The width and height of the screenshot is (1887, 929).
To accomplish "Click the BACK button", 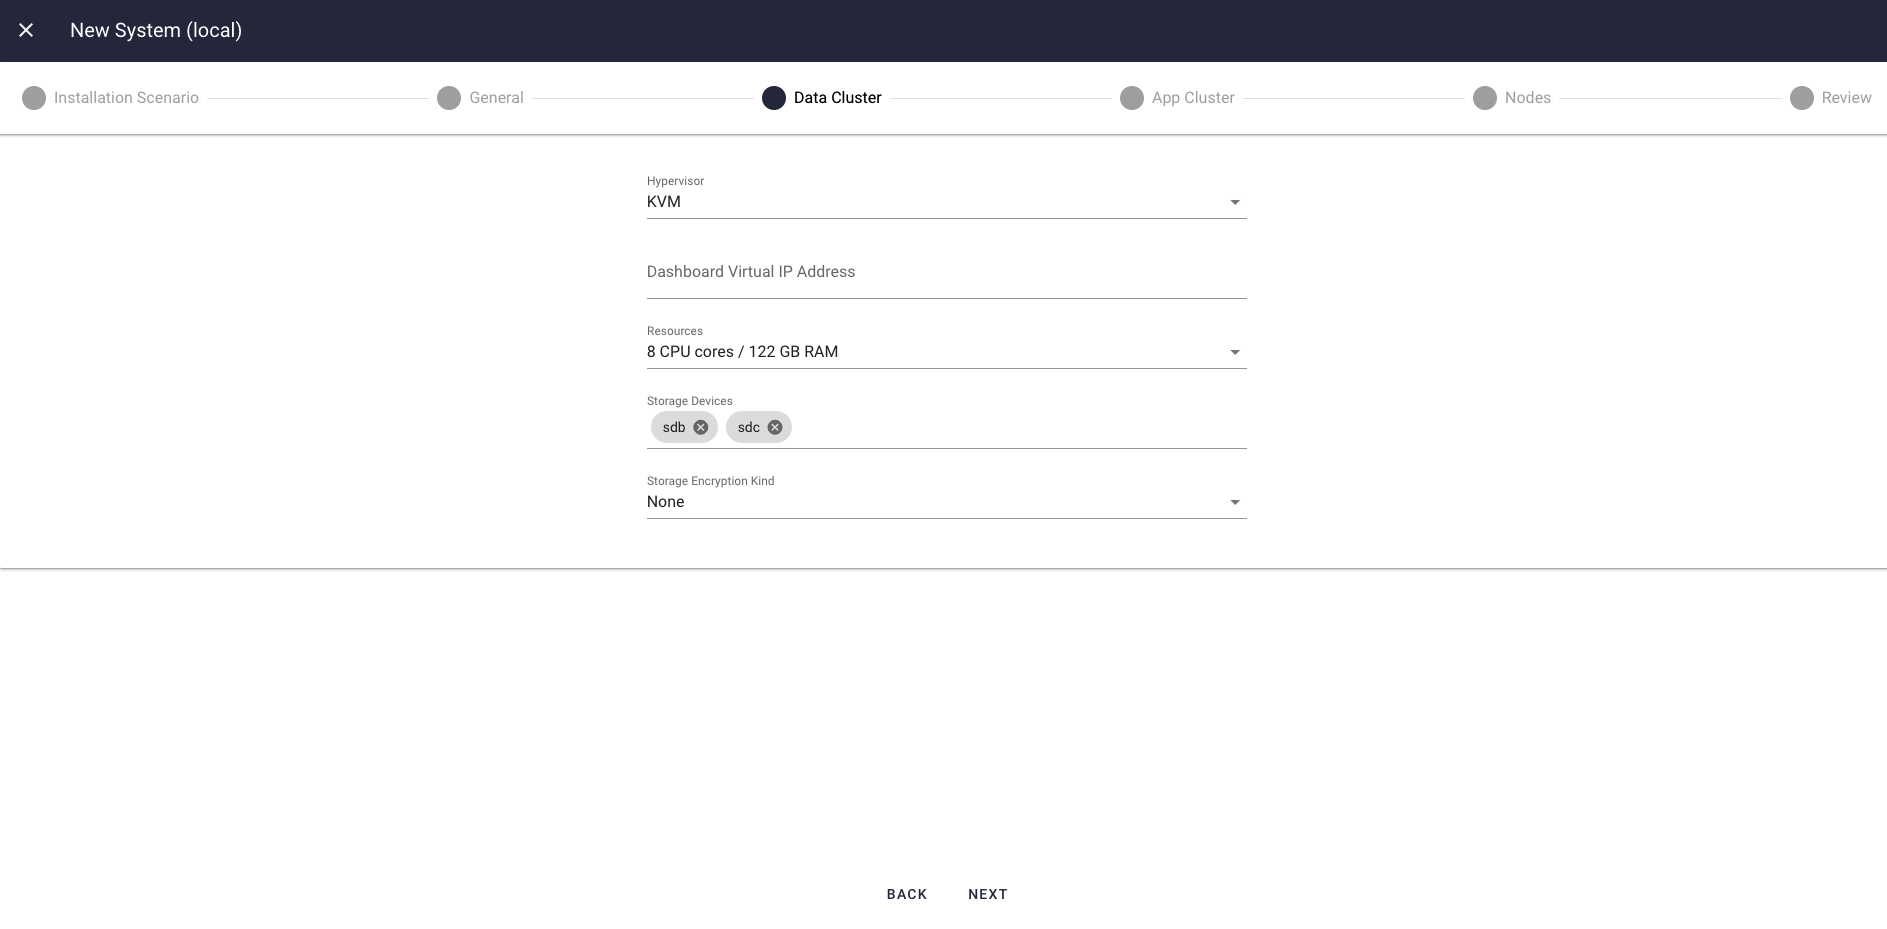I will point(907,894).
